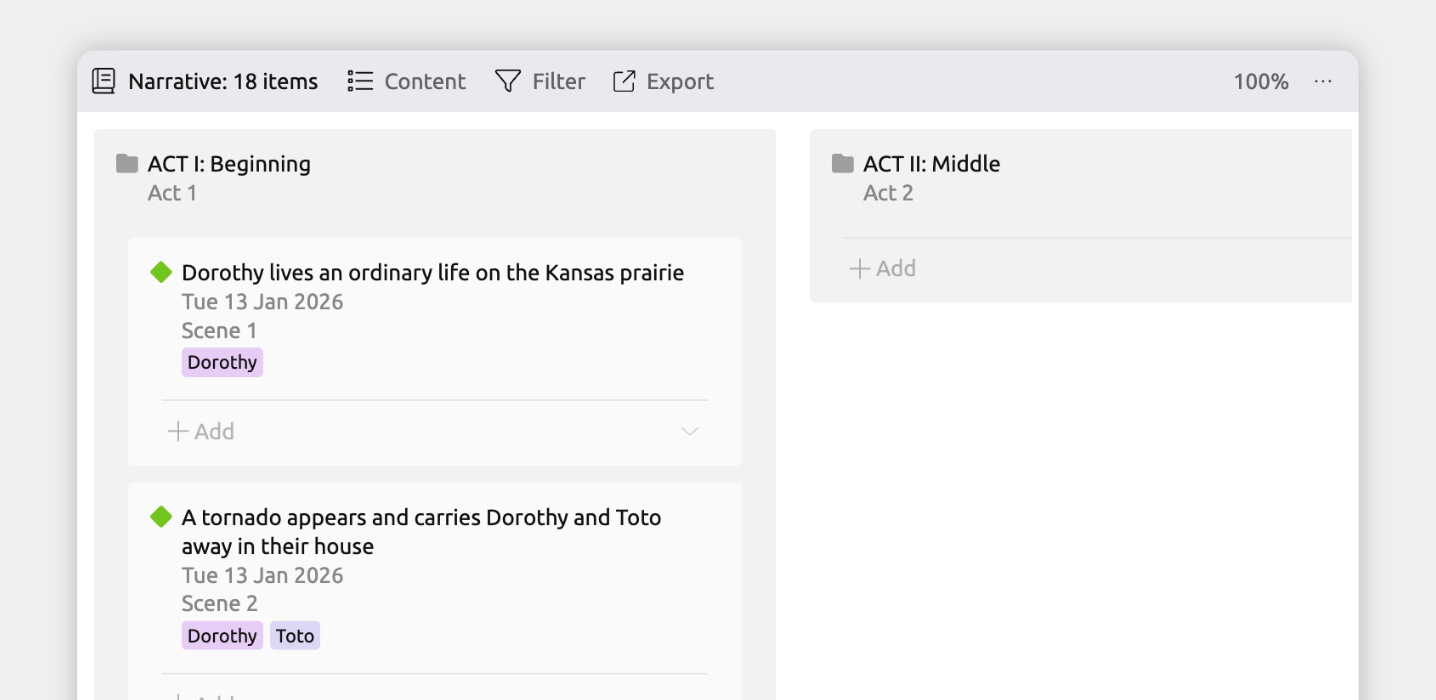
Task: Open the 'Dorothy lives an ordinary life' scene title
Action: (433, 272)
